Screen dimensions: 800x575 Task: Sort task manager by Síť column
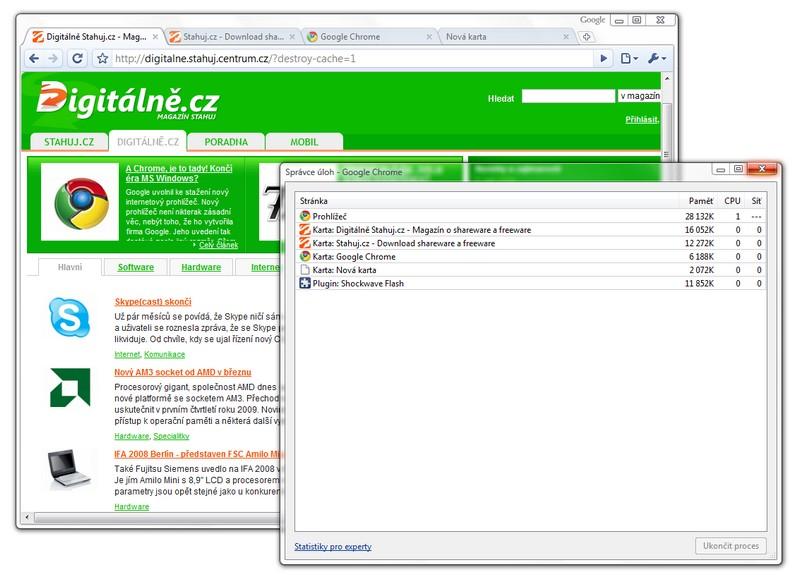coord(756,201)
